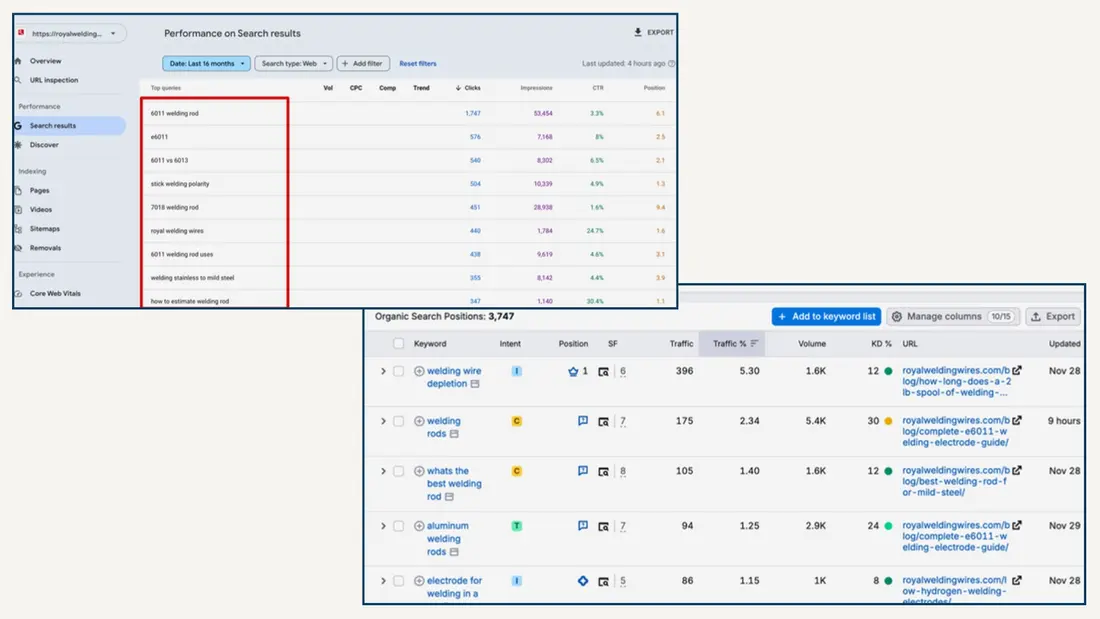Image resolution: width=1100 pixels, height=619 pixels.
Task: Click featured snippet crown icon at position 1
Action: [573, 371]
